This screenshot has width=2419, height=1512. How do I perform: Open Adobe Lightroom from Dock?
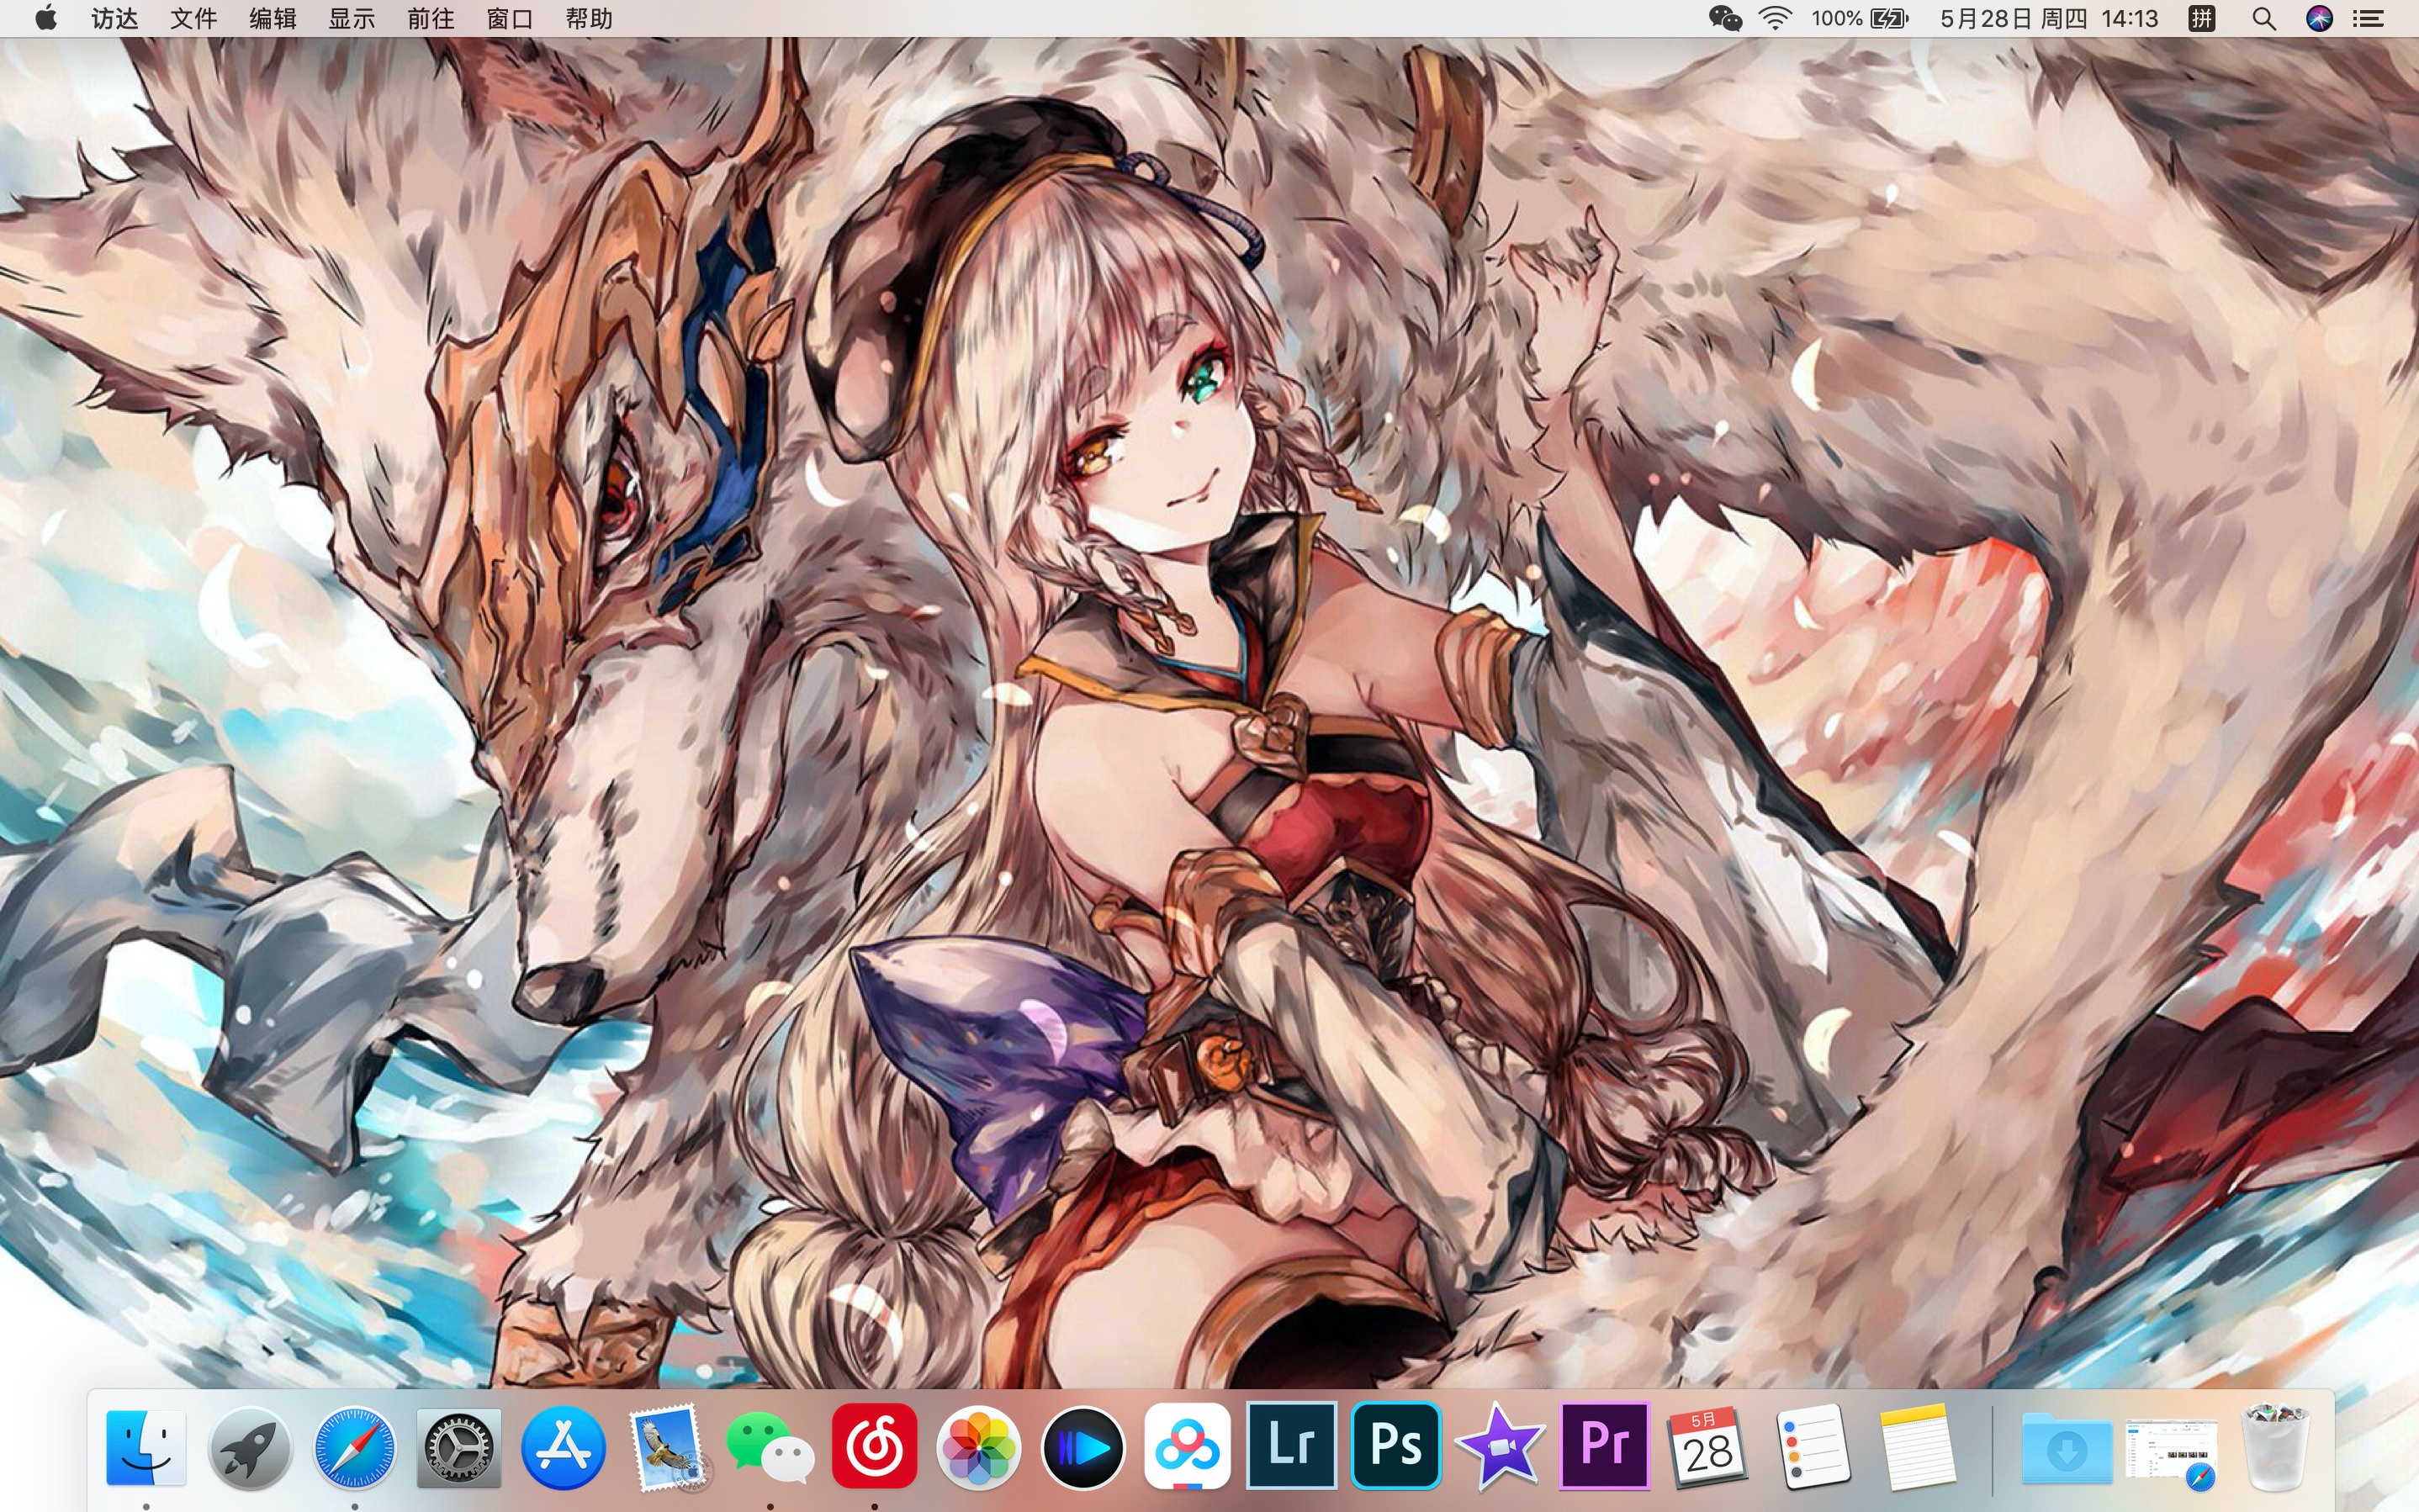pos(1291,1447)
